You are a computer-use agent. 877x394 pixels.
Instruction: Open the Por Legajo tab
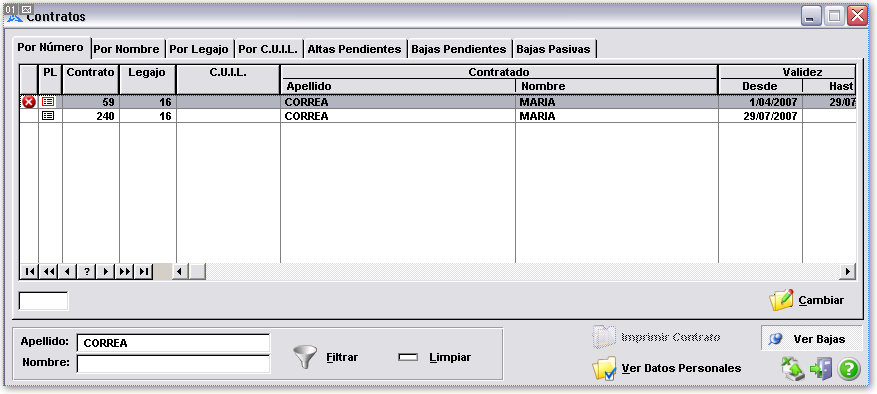[199, 49]
